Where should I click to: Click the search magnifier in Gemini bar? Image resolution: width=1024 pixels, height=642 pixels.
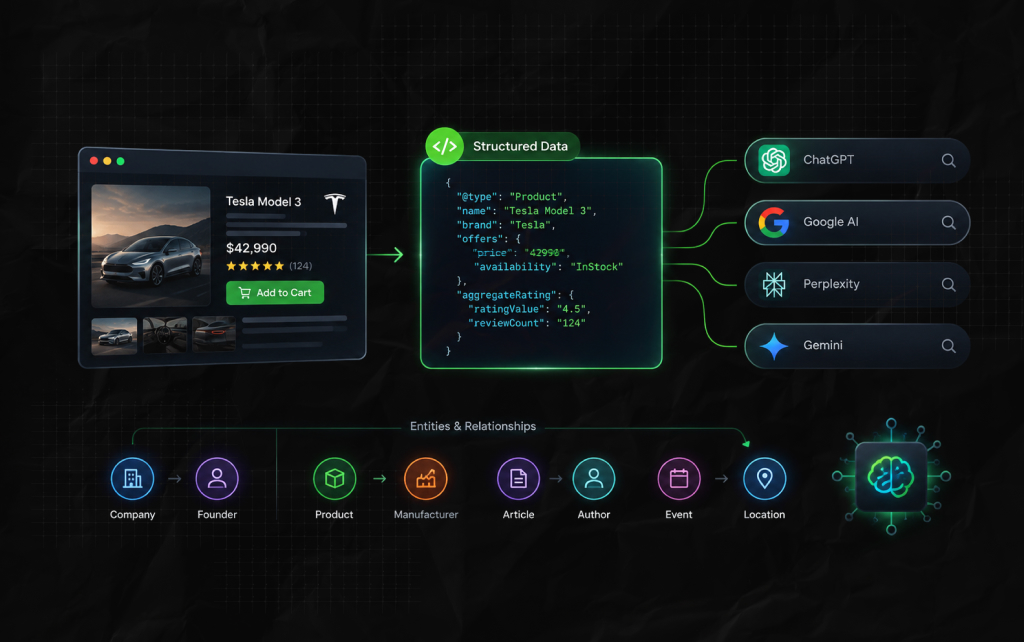click(948, 346)
